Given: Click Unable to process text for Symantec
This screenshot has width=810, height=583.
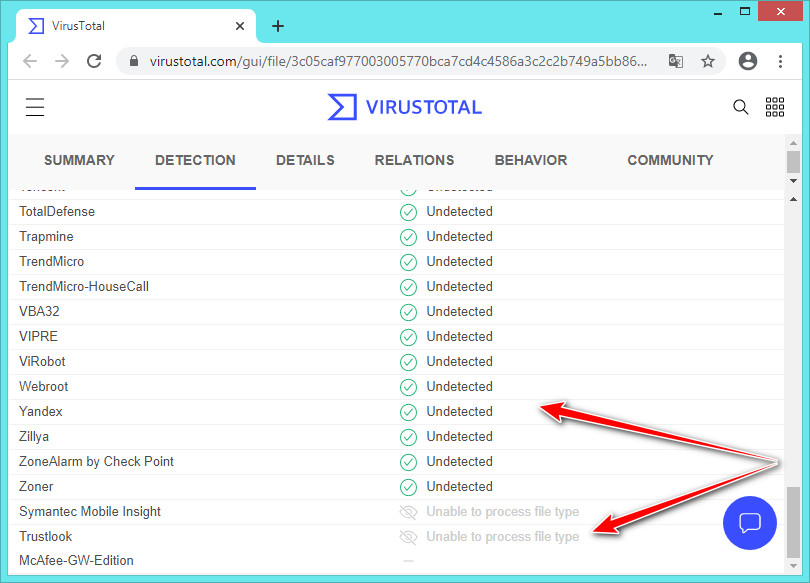Looking at the screenshot, I should pyautogui.click(x=503, y=512).
